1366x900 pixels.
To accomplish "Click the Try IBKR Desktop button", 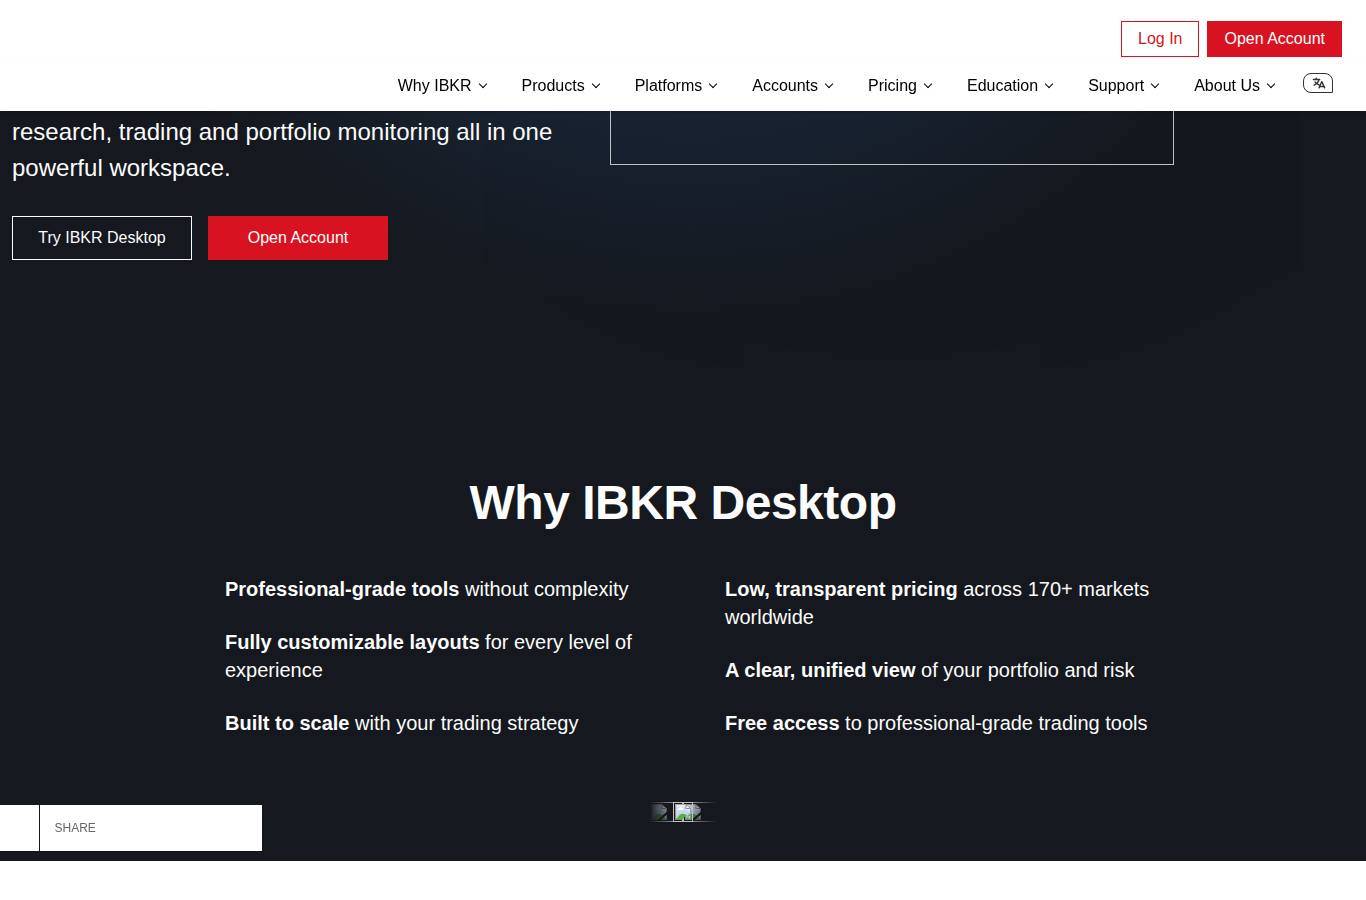I will [102, 238].
